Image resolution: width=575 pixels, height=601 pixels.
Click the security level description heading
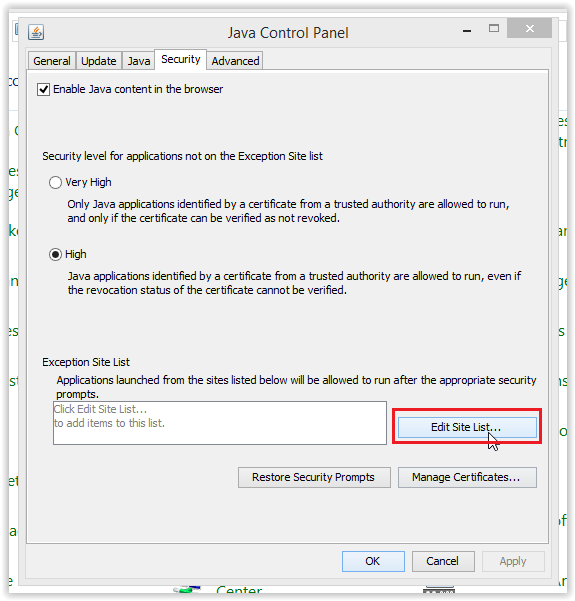182,156
